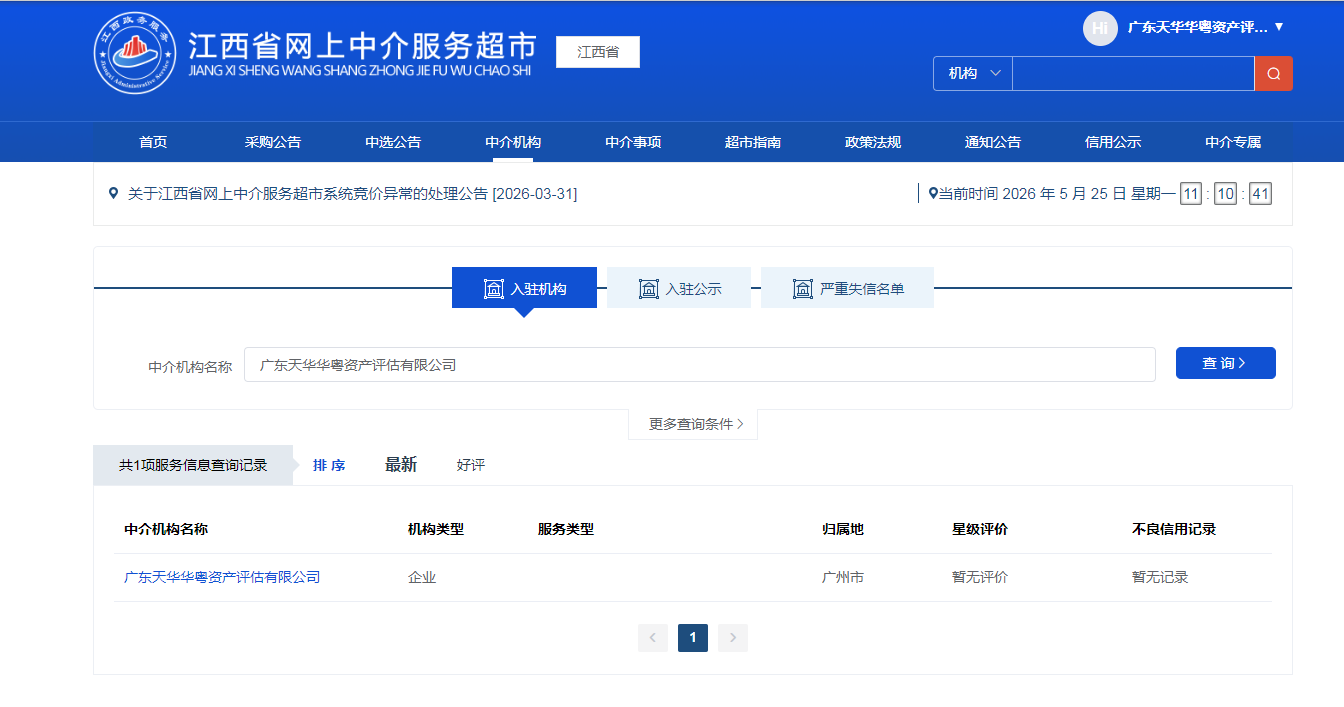Click the user name 广东天华华粤资产评…
Viewport: 1344px width, 707px height.
coord(1198,27)
